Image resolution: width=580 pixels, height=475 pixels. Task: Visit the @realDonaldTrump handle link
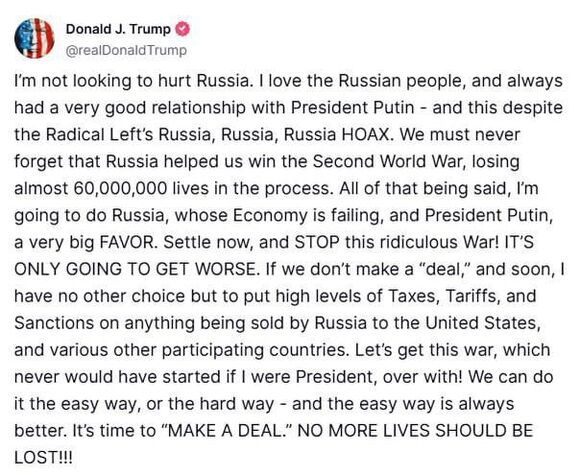[126, 50]
